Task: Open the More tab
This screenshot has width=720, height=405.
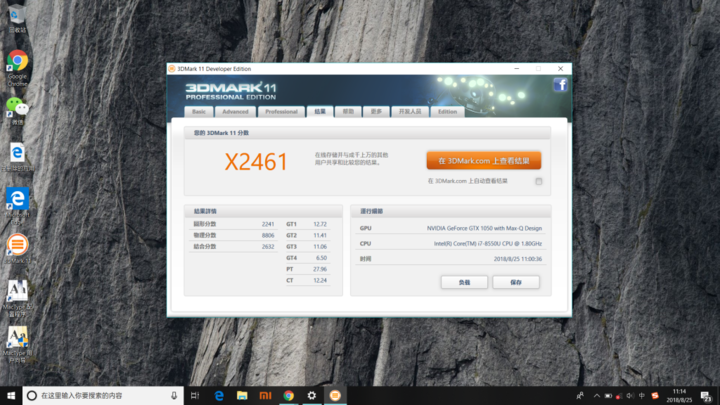Action: 376,112
